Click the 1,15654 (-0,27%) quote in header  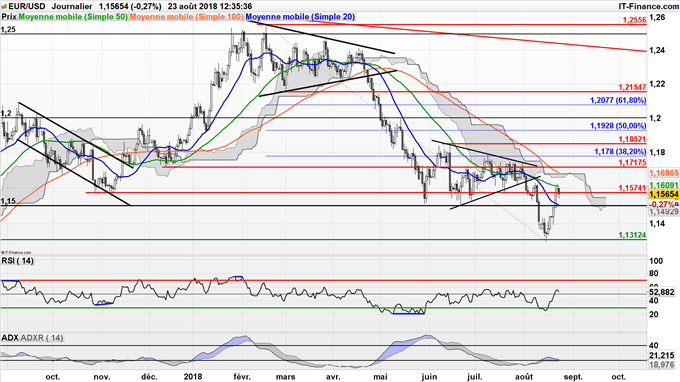[130, 7]
